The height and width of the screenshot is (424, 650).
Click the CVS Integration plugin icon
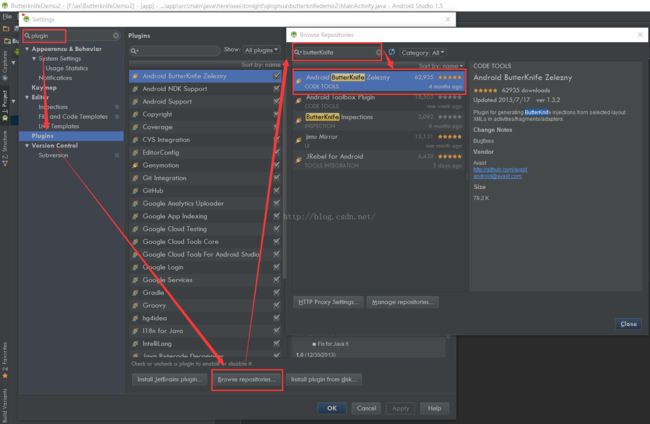point(135,140)
